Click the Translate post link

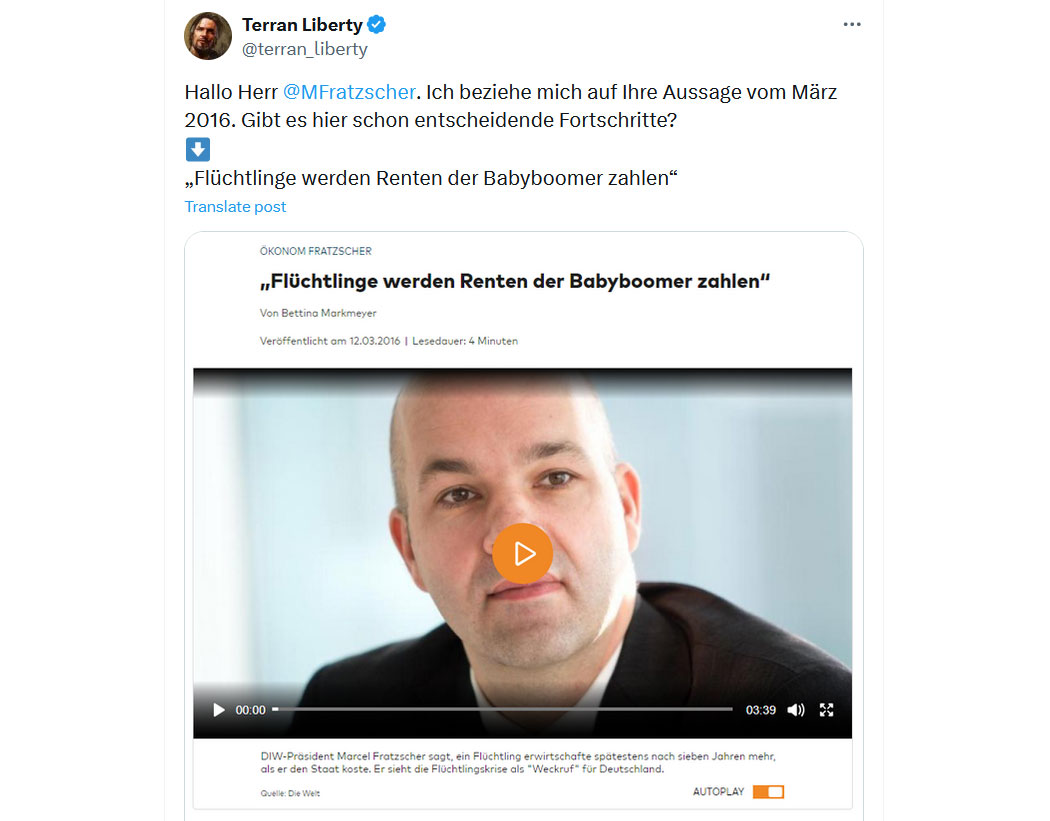tap(235, 206)
